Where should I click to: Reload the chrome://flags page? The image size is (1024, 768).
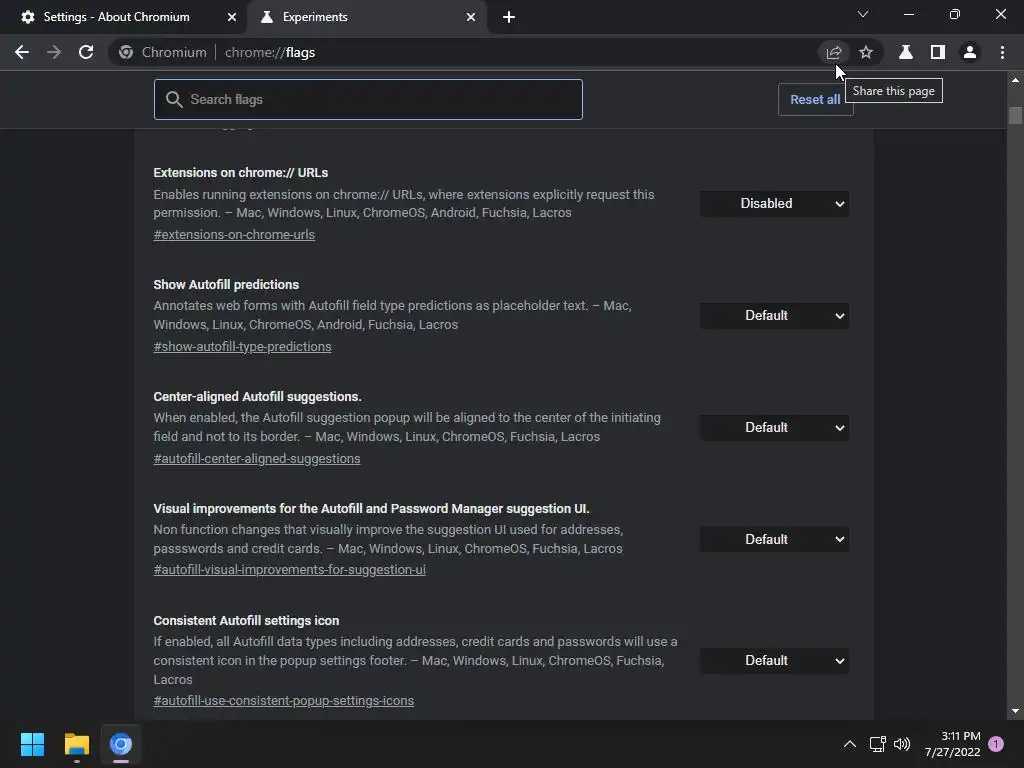click(86, 52)
